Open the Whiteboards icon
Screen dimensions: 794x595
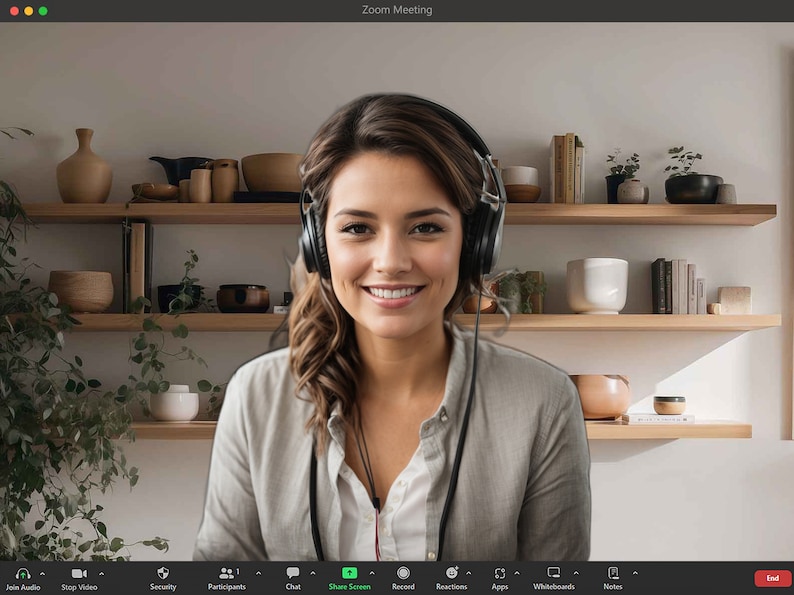click(554, 573)
